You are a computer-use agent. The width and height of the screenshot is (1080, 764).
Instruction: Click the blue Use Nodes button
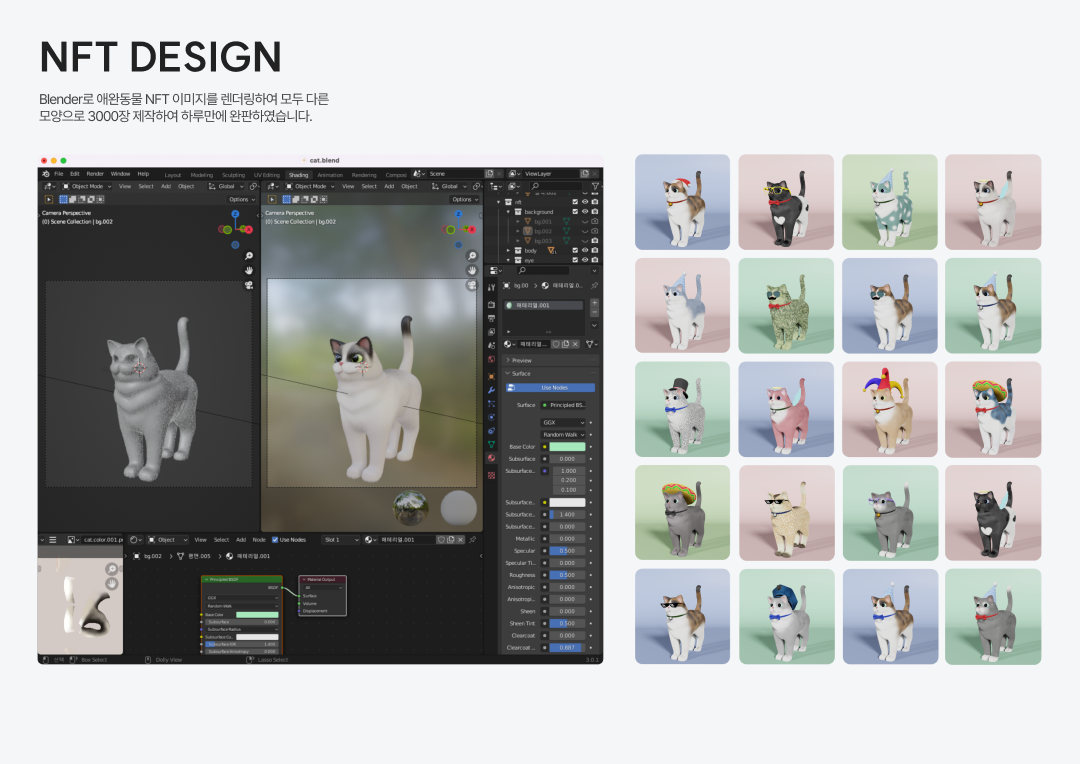point(553,388)
